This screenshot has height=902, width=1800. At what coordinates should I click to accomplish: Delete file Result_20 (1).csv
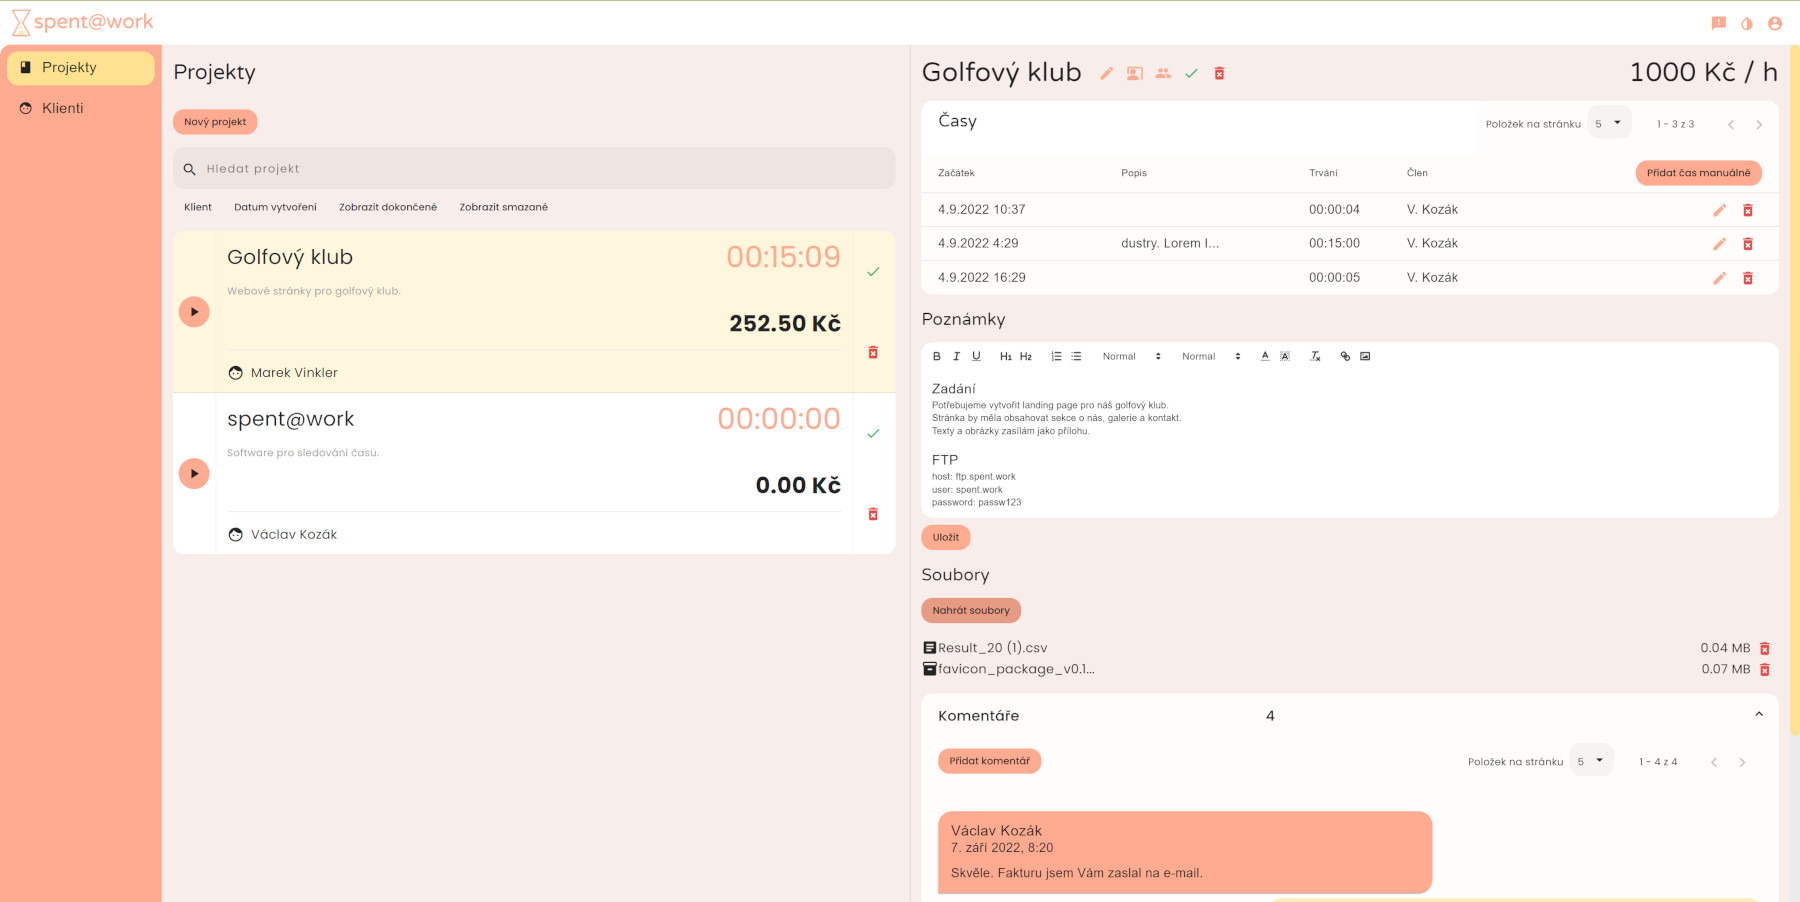click(1765, 649)
